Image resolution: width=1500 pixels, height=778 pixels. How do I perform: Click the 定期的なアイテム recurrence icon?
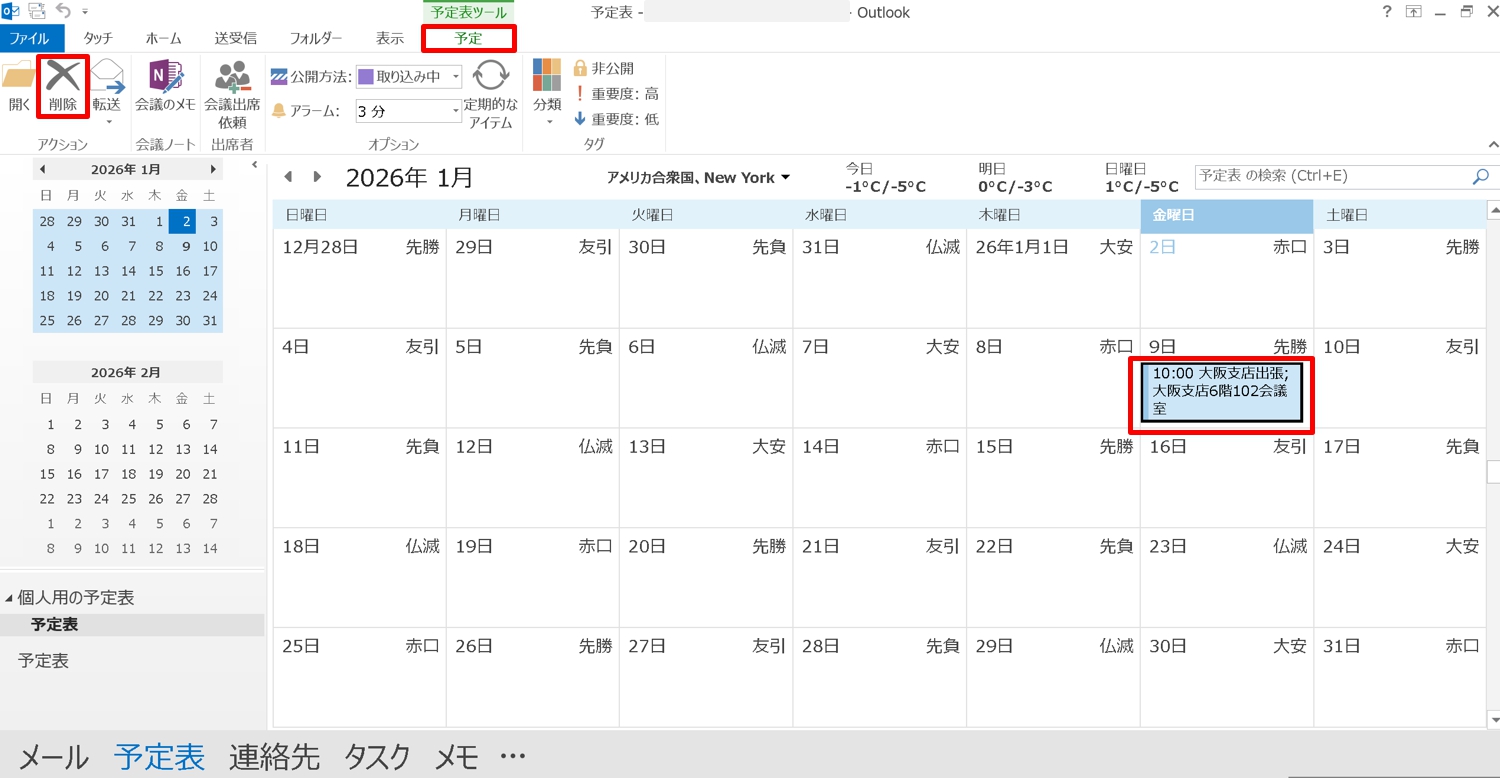click(x=490, y=77)
